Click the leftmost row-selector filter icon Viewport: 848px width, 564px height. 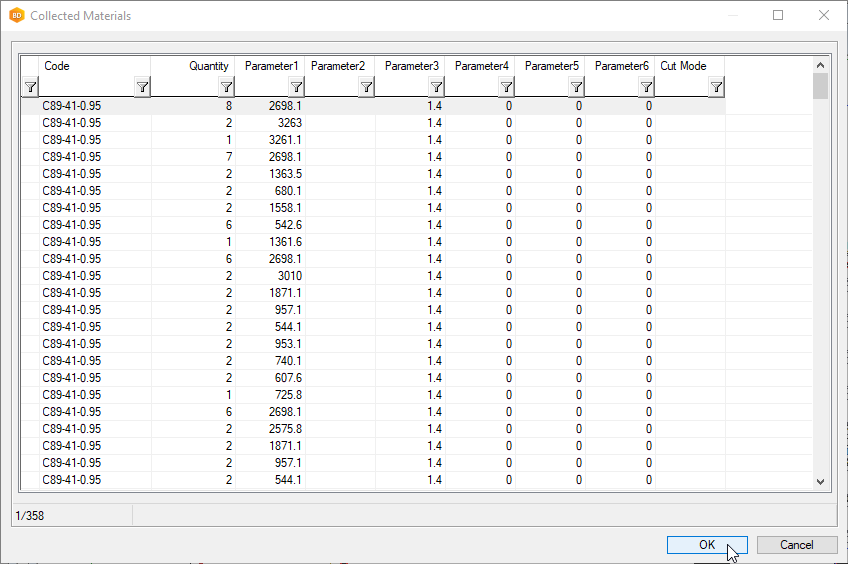point(30,88)
